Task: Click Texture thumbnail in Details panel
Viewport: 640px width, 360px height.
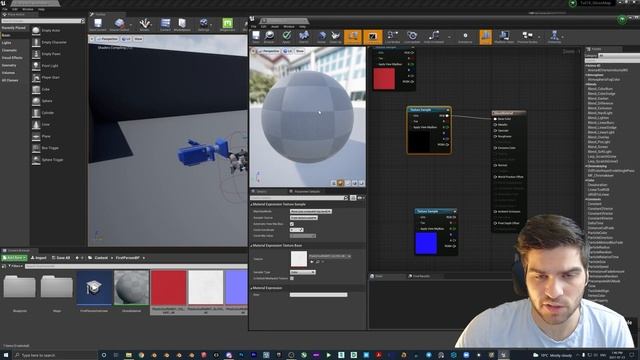Action: pos(298,259)
